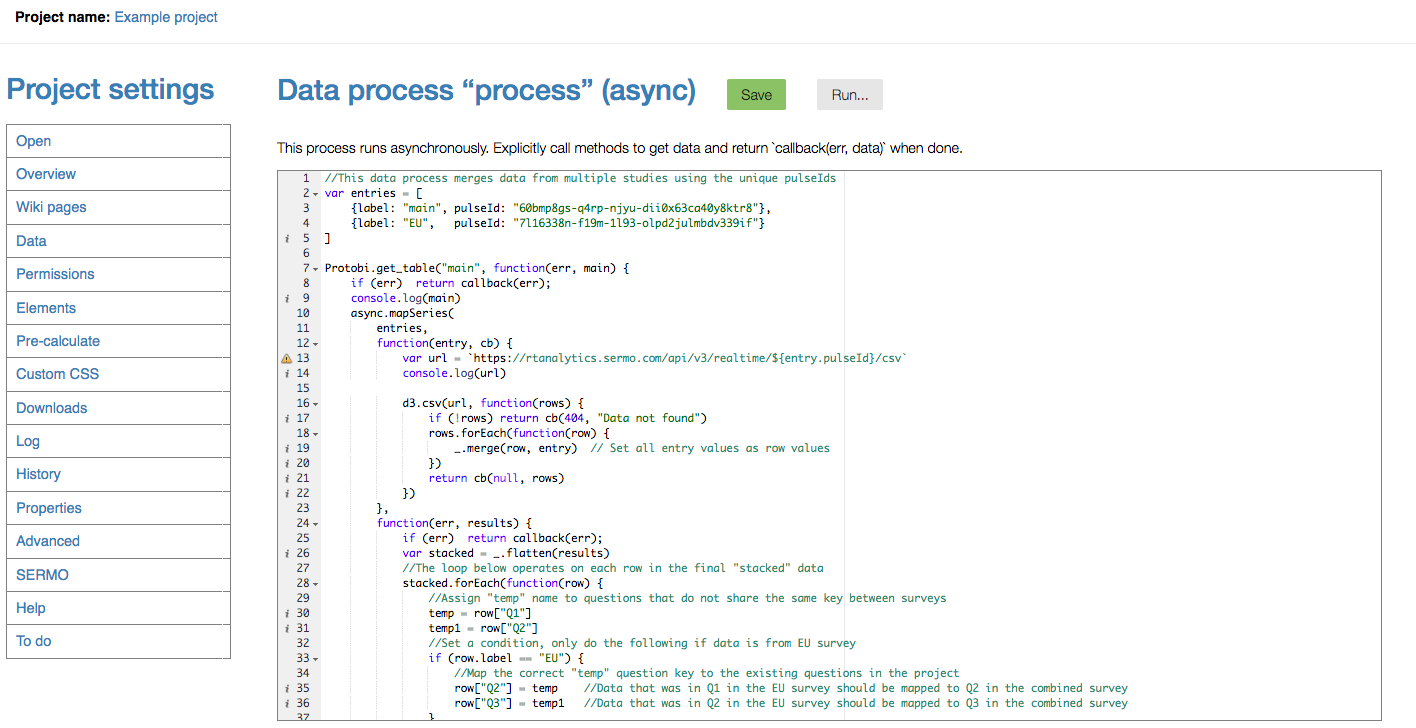This screenshot has height=728, width=1416.
Task: Click the info marker on line 35
Action: click(287, 688)
